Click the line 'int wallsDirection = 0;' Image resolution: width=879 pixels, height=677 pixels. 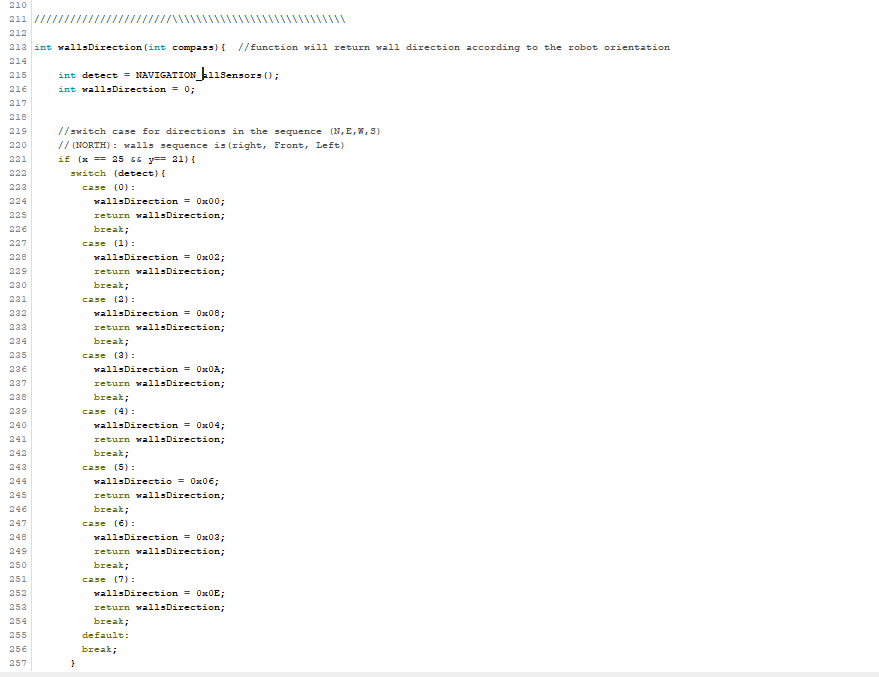pos(127,90)
